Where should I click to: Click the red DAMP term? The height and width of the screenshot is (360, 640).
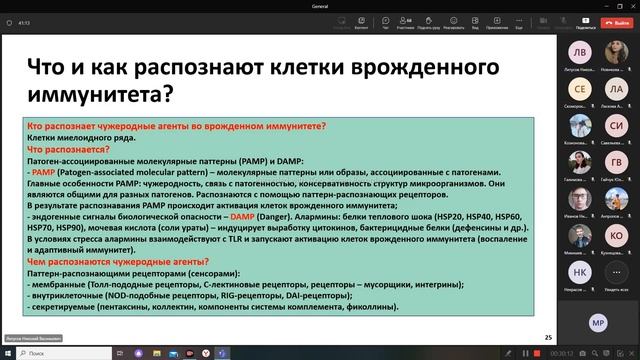tap(242, 216)
